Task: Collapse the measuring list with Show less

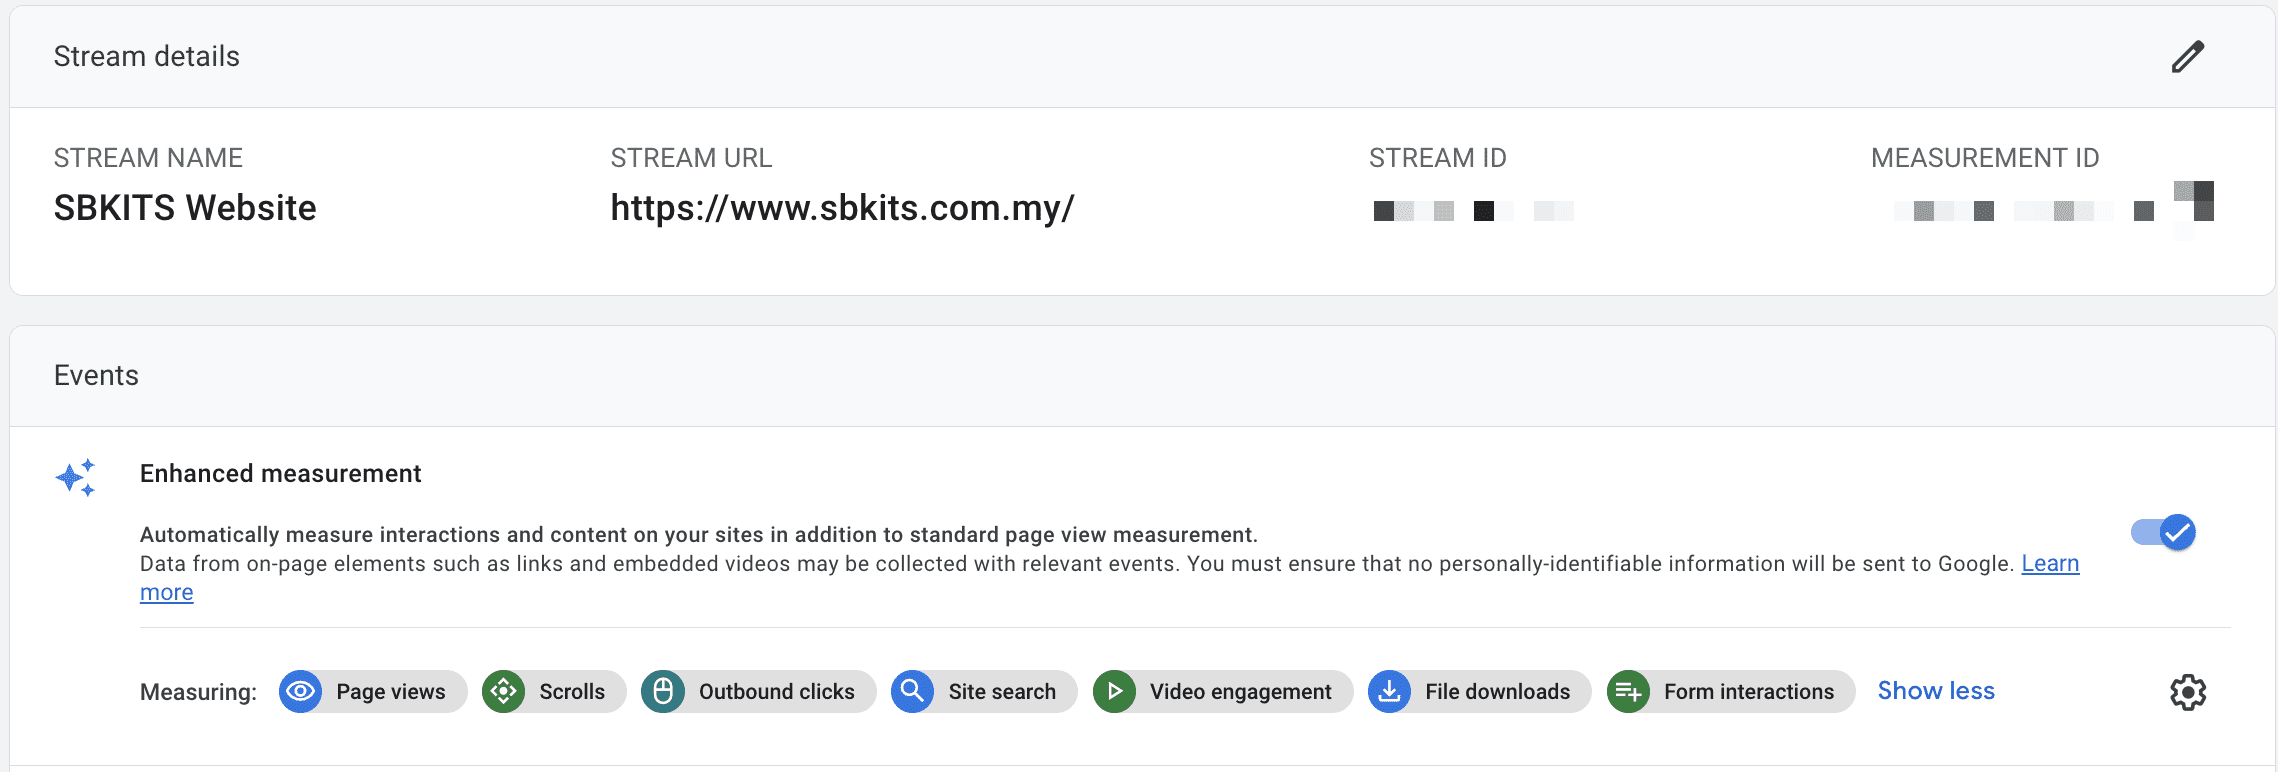Action: point(1935,691)
